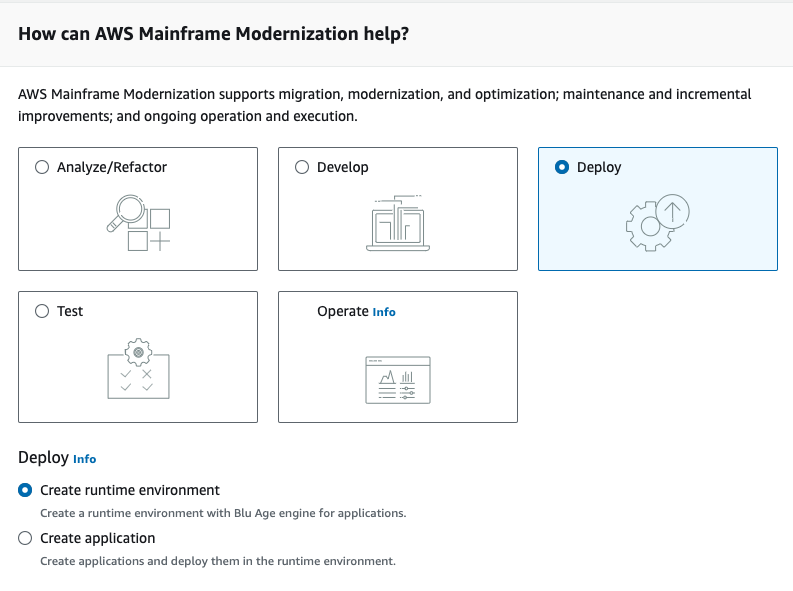793x591 pixels.
Task: Click the "Create application" option label text
Action: (x=97, y=538)
